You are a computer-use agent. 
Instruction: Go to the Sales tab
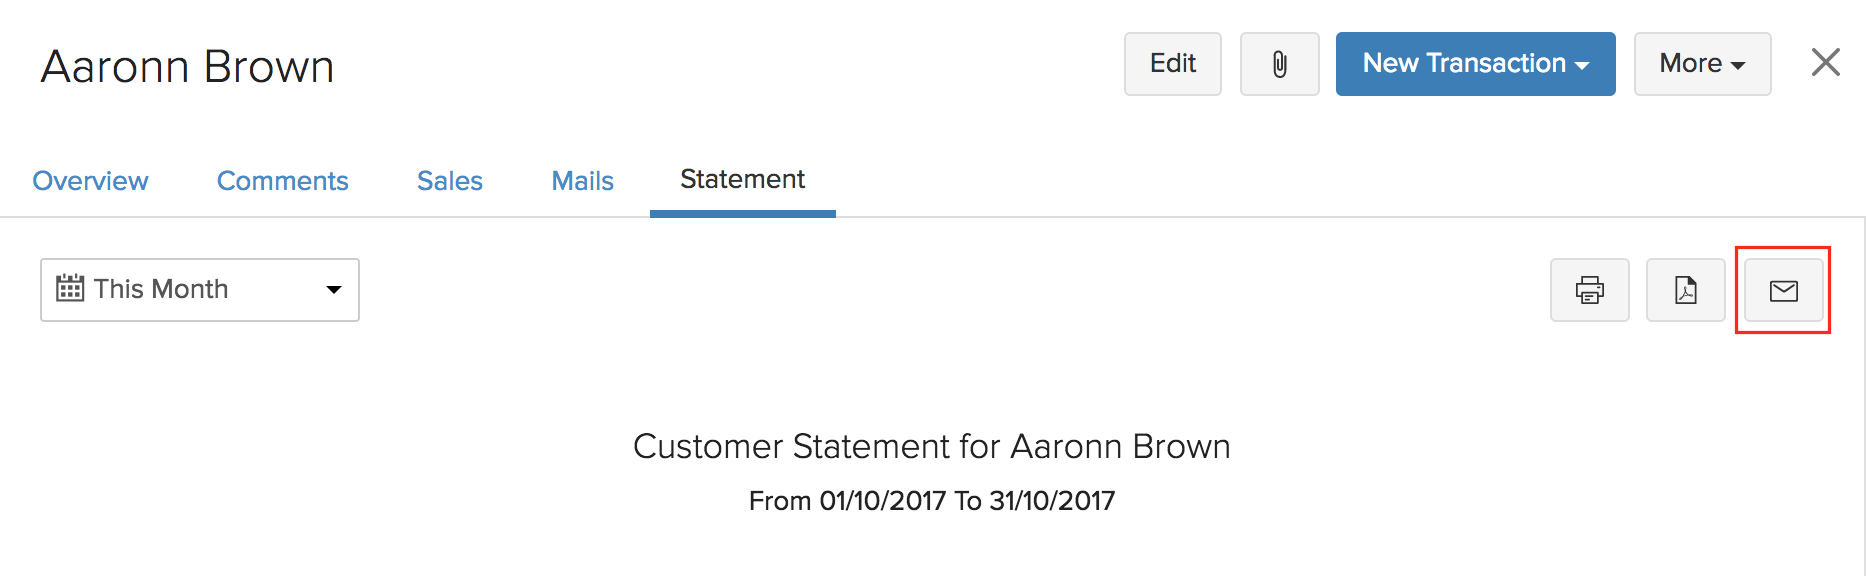tap(449, 181)
